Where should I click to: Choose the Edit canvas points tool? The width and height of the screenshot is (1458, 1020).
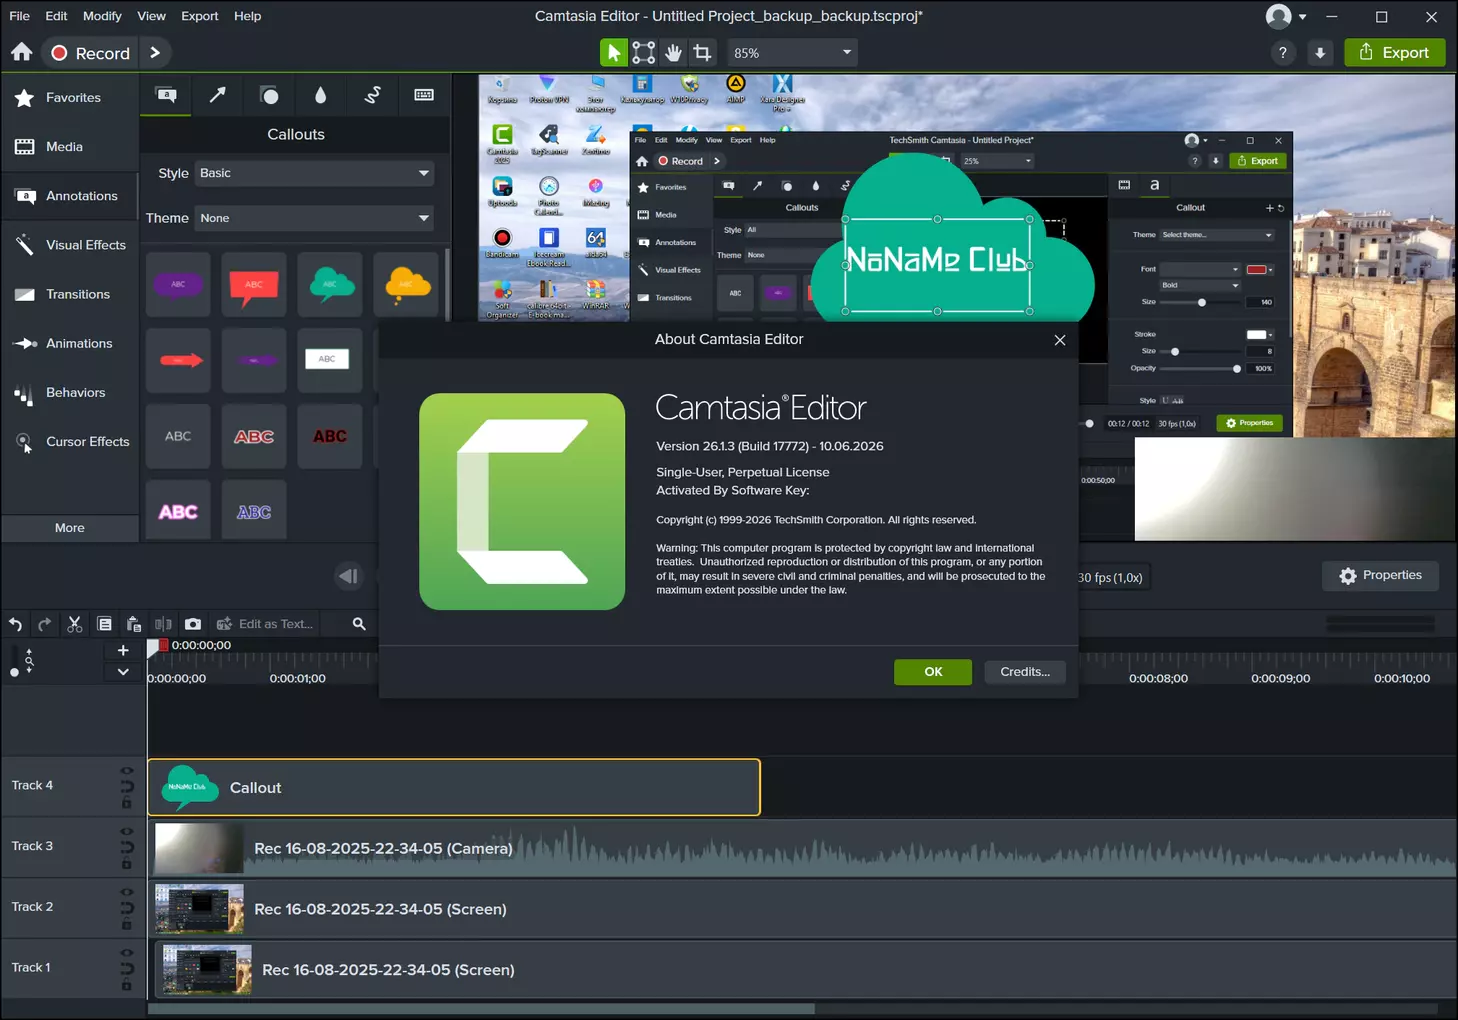coord(644,52)
